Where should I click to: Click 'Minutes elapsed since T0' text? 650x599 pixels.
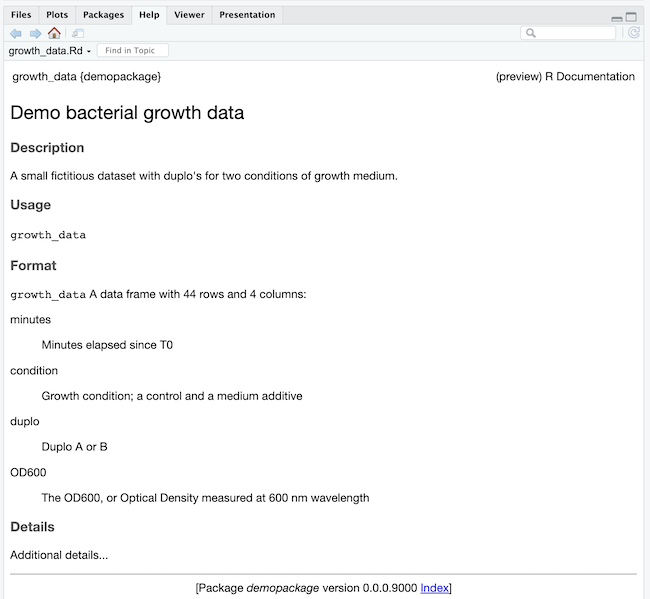[x=107, y=345]
